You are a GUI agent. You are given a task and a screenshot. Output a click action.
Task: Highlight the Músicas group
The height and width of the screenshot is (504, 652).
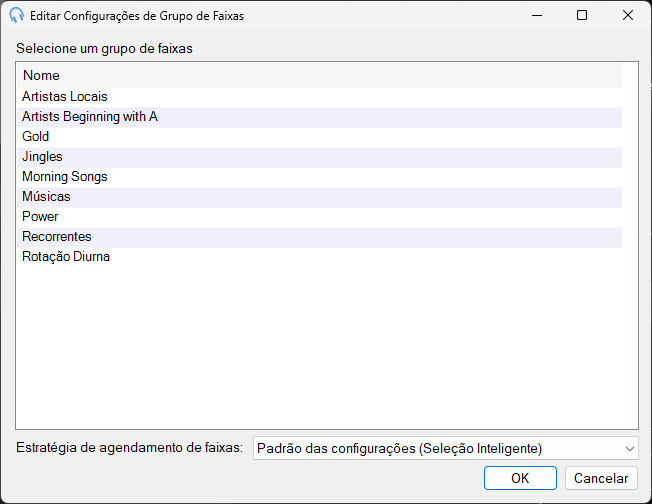(320, 197)
